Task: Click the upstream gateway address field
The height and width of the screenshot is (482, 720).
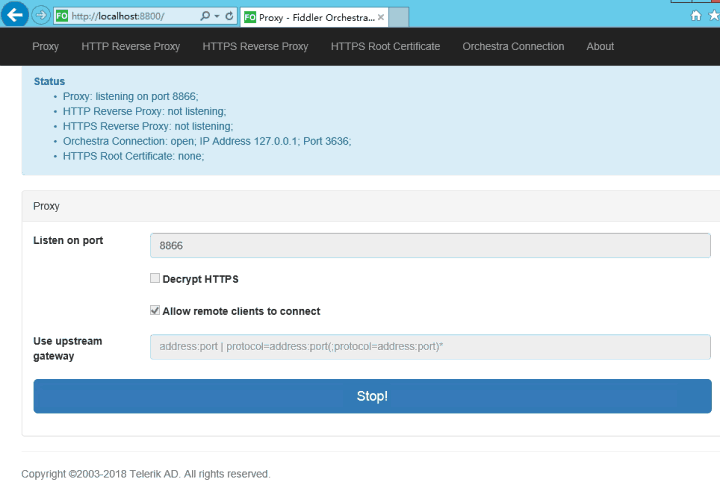Action: click(430, 347)
